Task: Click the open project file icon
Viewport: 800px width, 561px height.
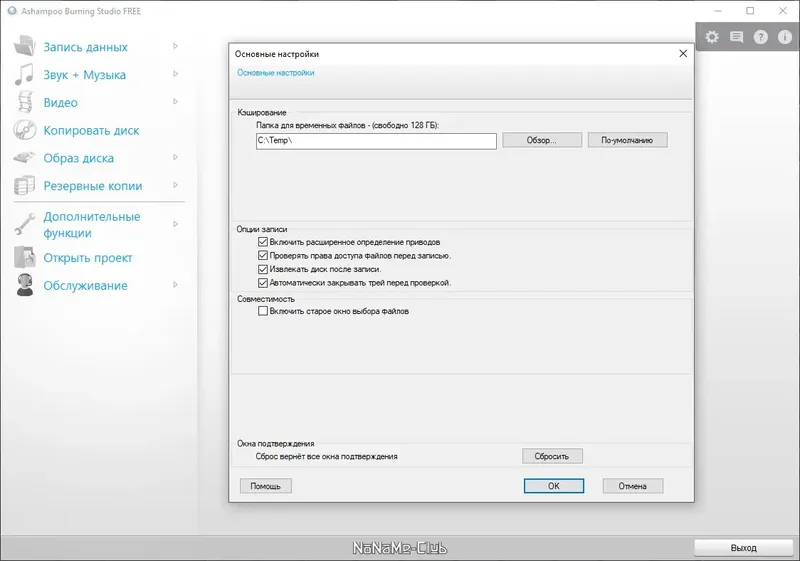Action: [24, 257]
